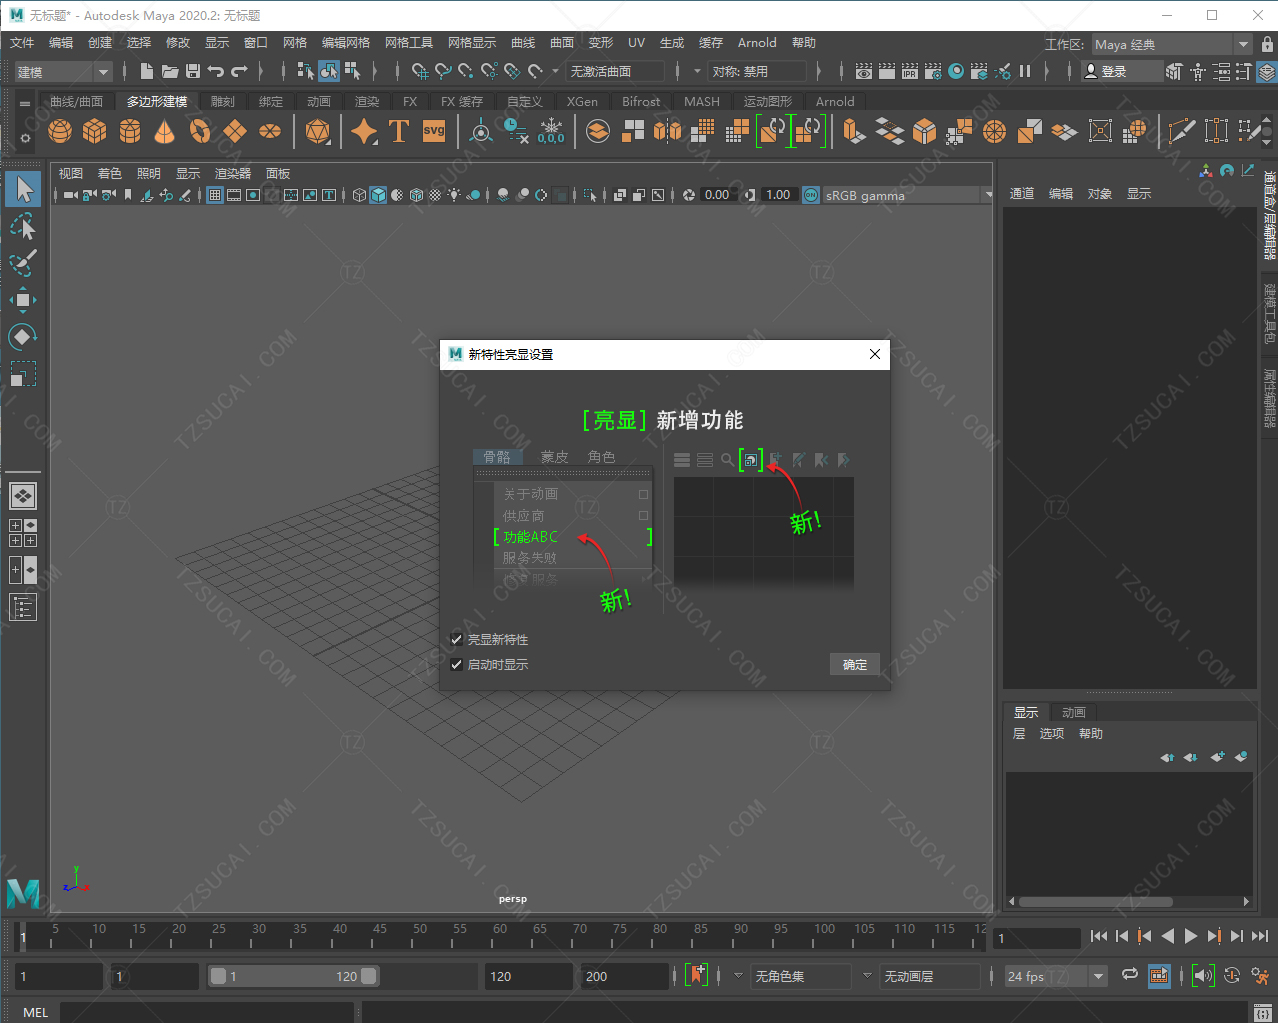This screenshot has width=1278, height=1023.
Task: Toggle smooth shade all cube in viewport toolbar
Action: tap(378, 195)
